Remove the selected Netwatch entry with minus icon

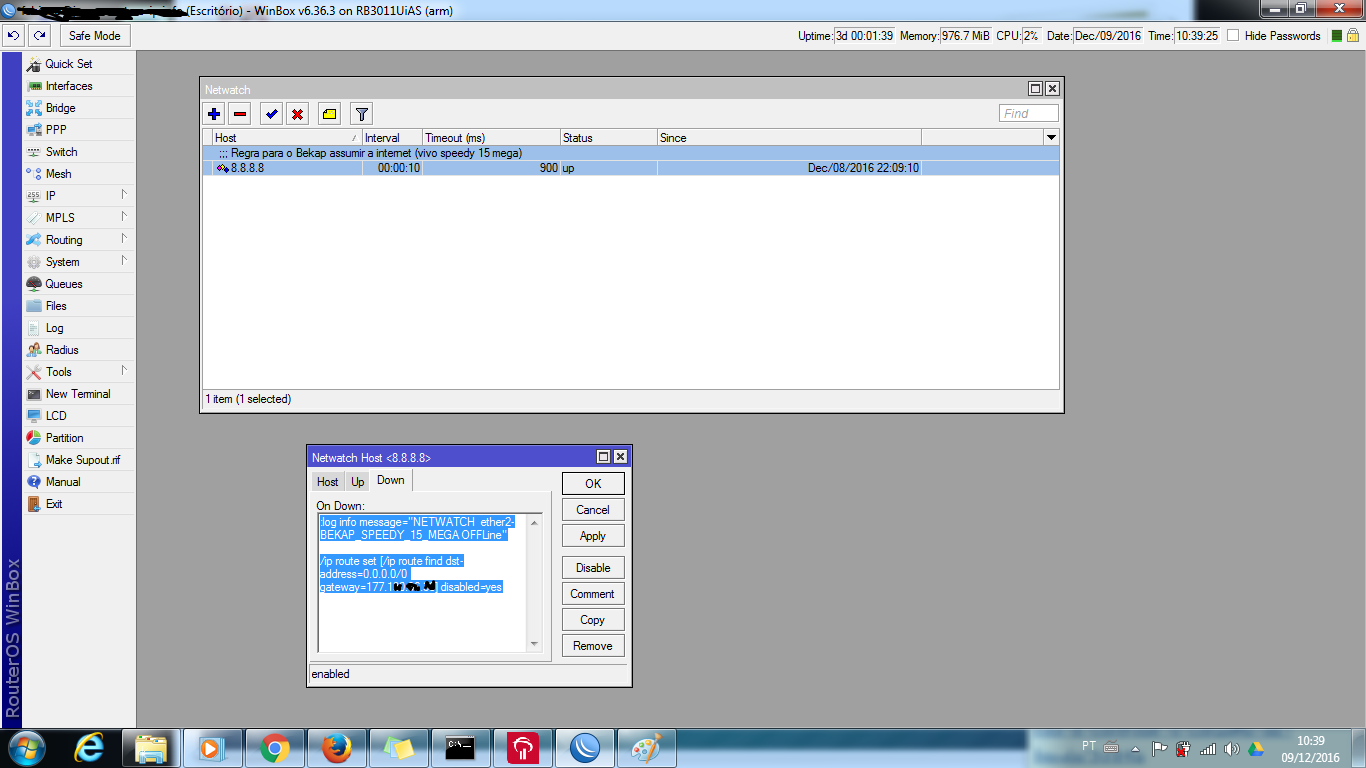tap(240, 114)
